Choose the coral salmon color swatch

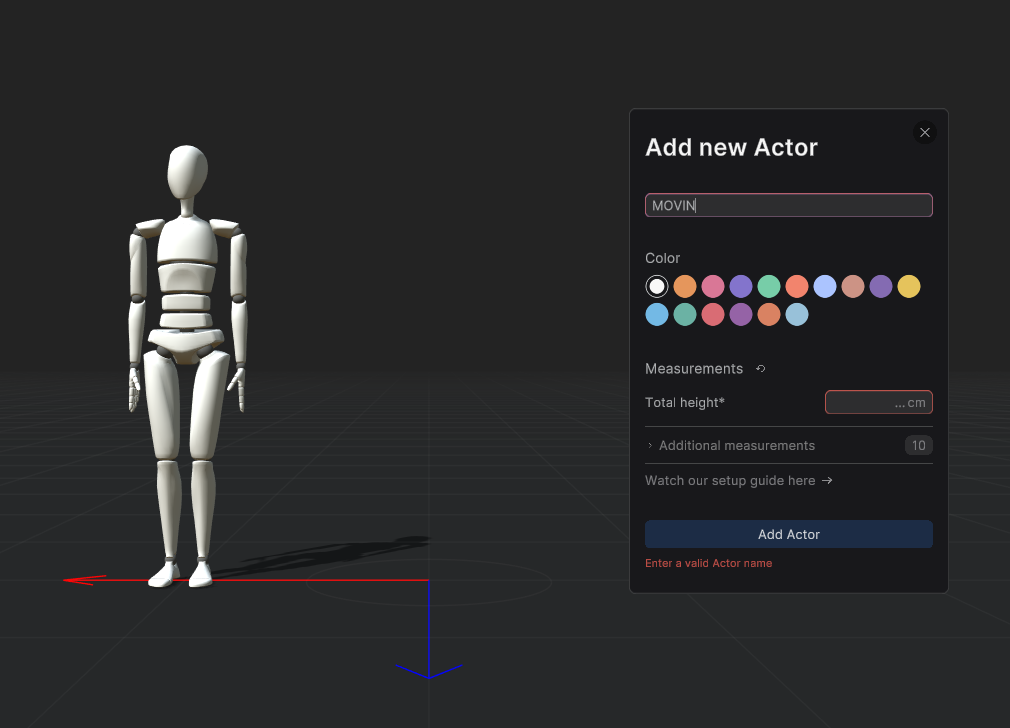click(796, 287)
